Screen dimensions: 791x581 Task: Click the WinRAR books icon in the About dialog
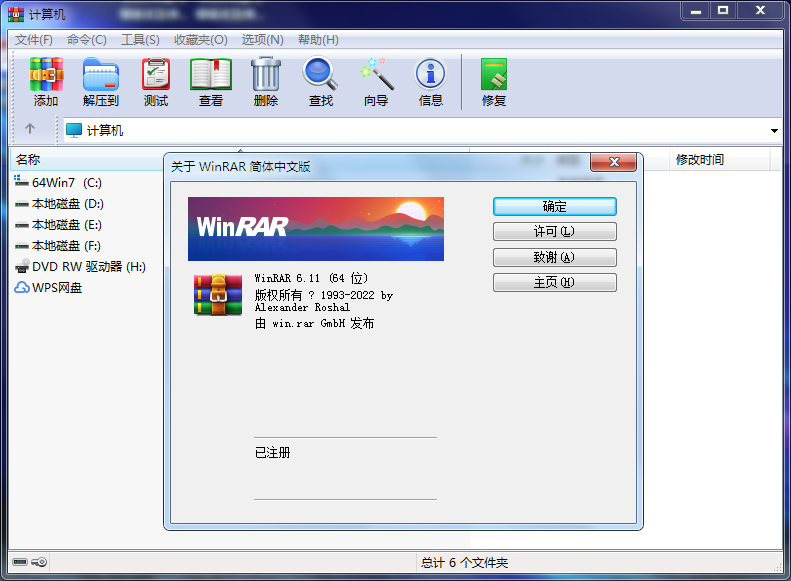coord(218,295)
